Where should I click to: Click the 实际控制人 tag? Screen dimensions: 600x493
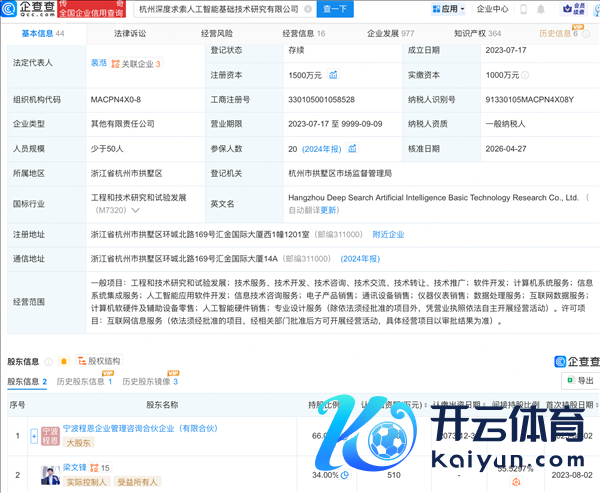(x=86, y=482)
